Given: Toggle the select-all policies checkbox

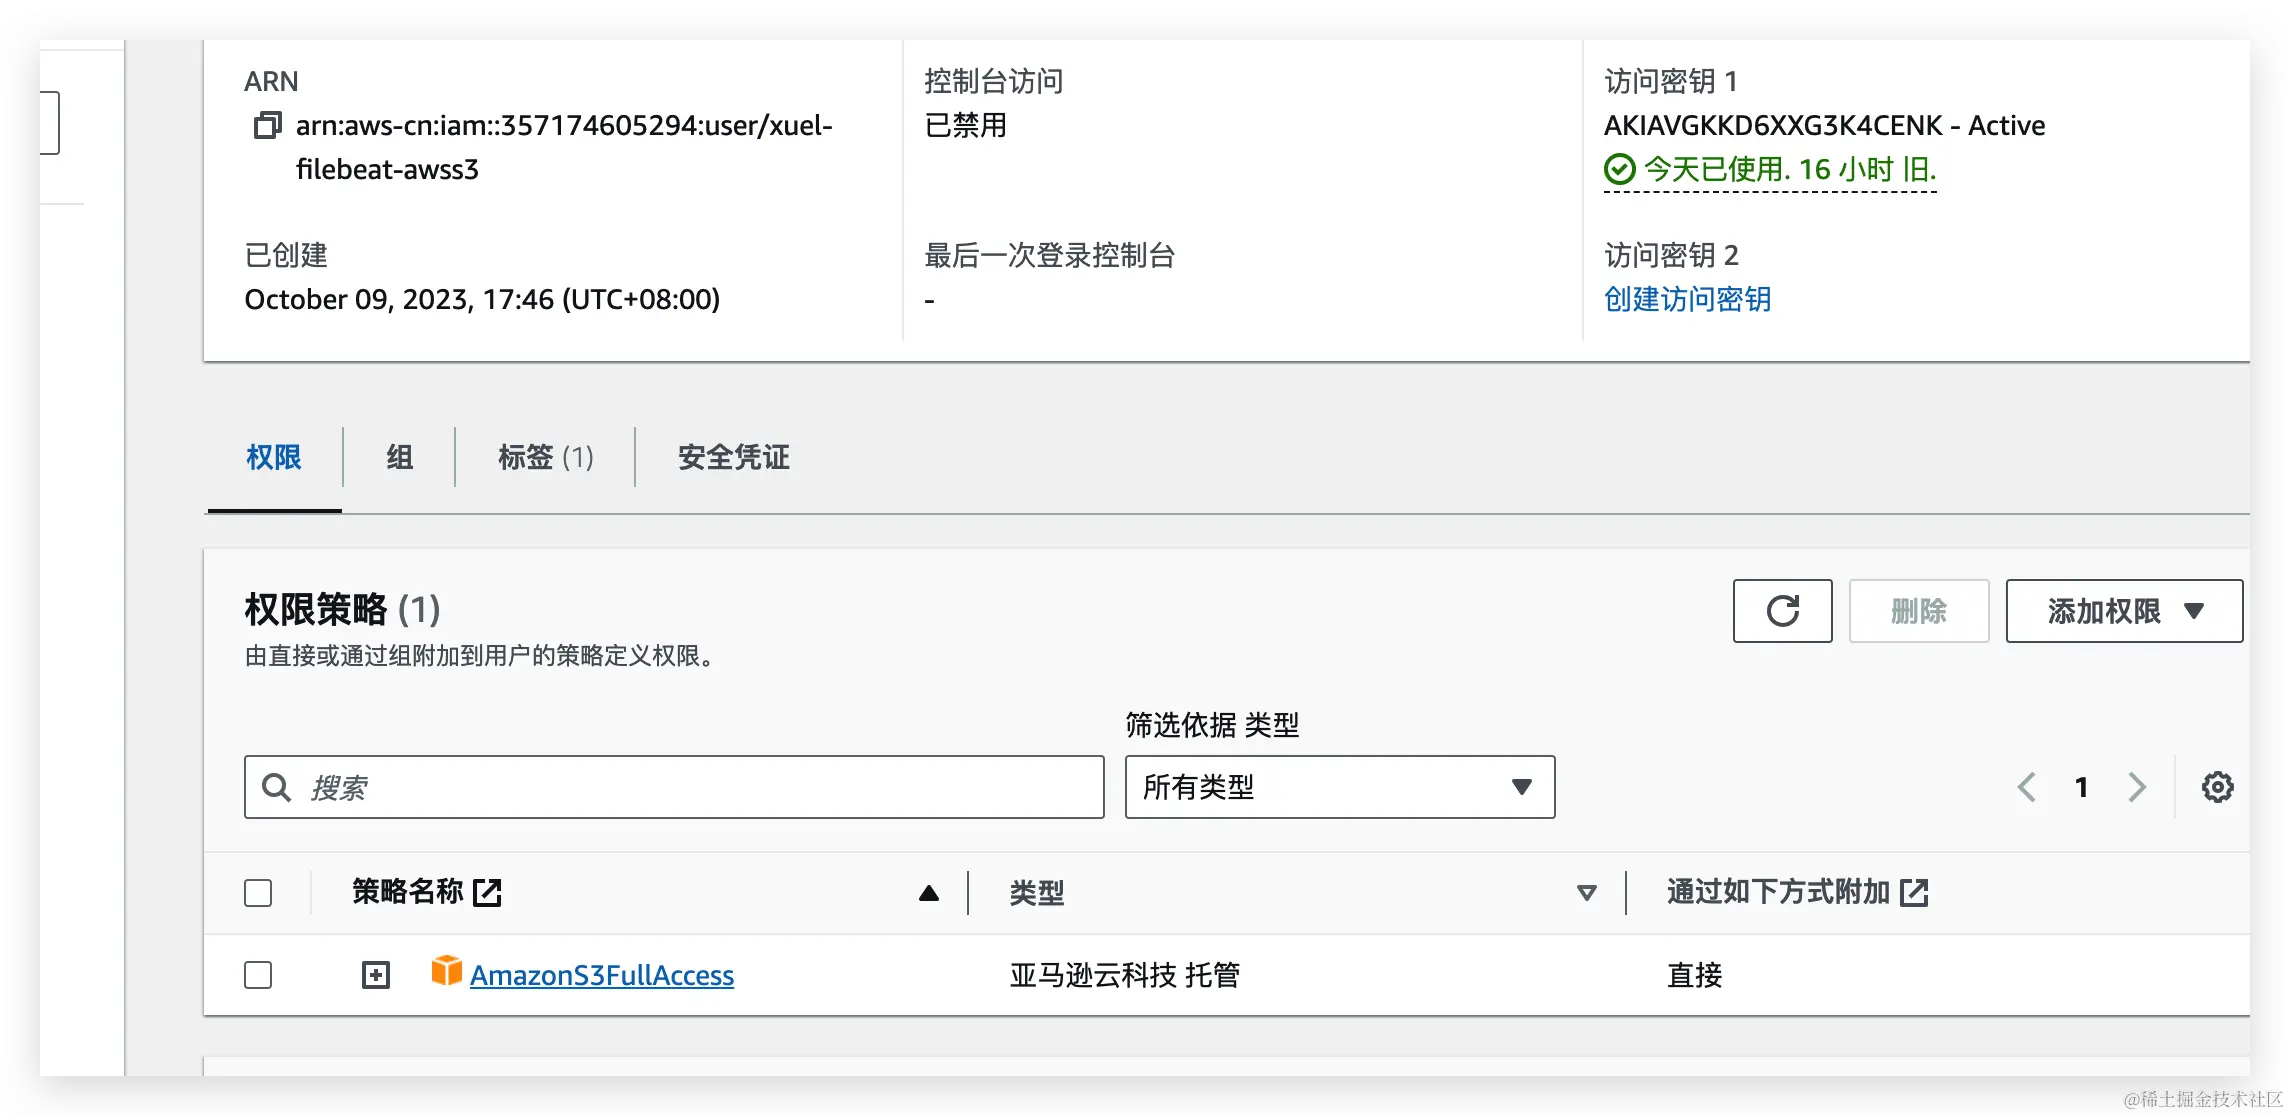Looking at the screenshot, I should [258, 893].
